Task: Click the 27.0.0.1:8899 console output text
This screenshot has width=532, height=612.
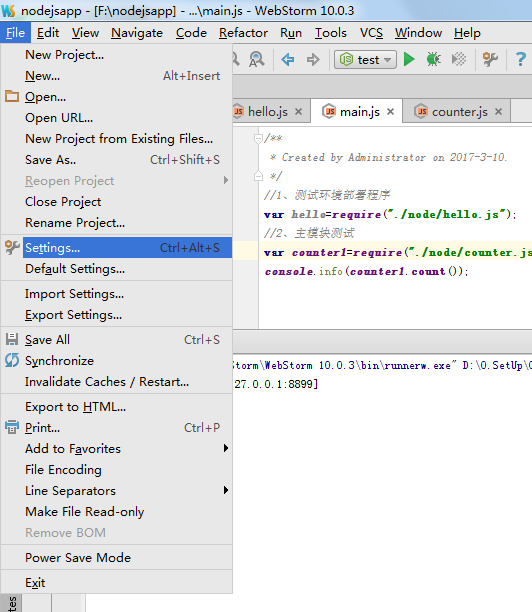Action: (x=276, y=384)
